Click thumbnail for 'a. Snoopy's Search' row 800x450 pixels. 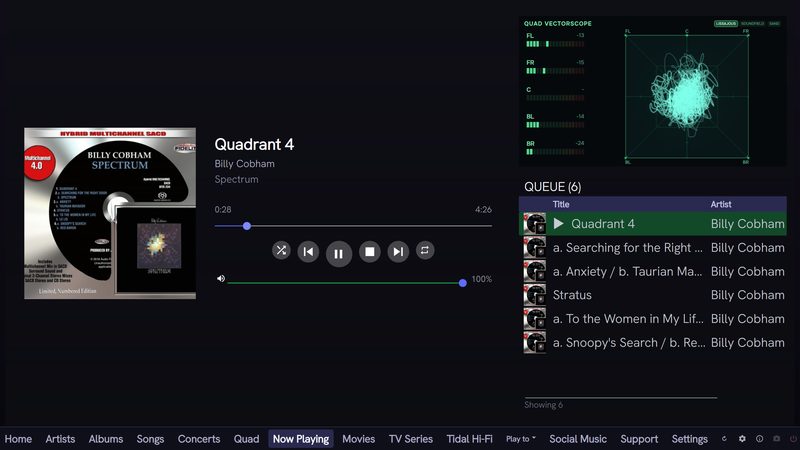click(535, 342)
